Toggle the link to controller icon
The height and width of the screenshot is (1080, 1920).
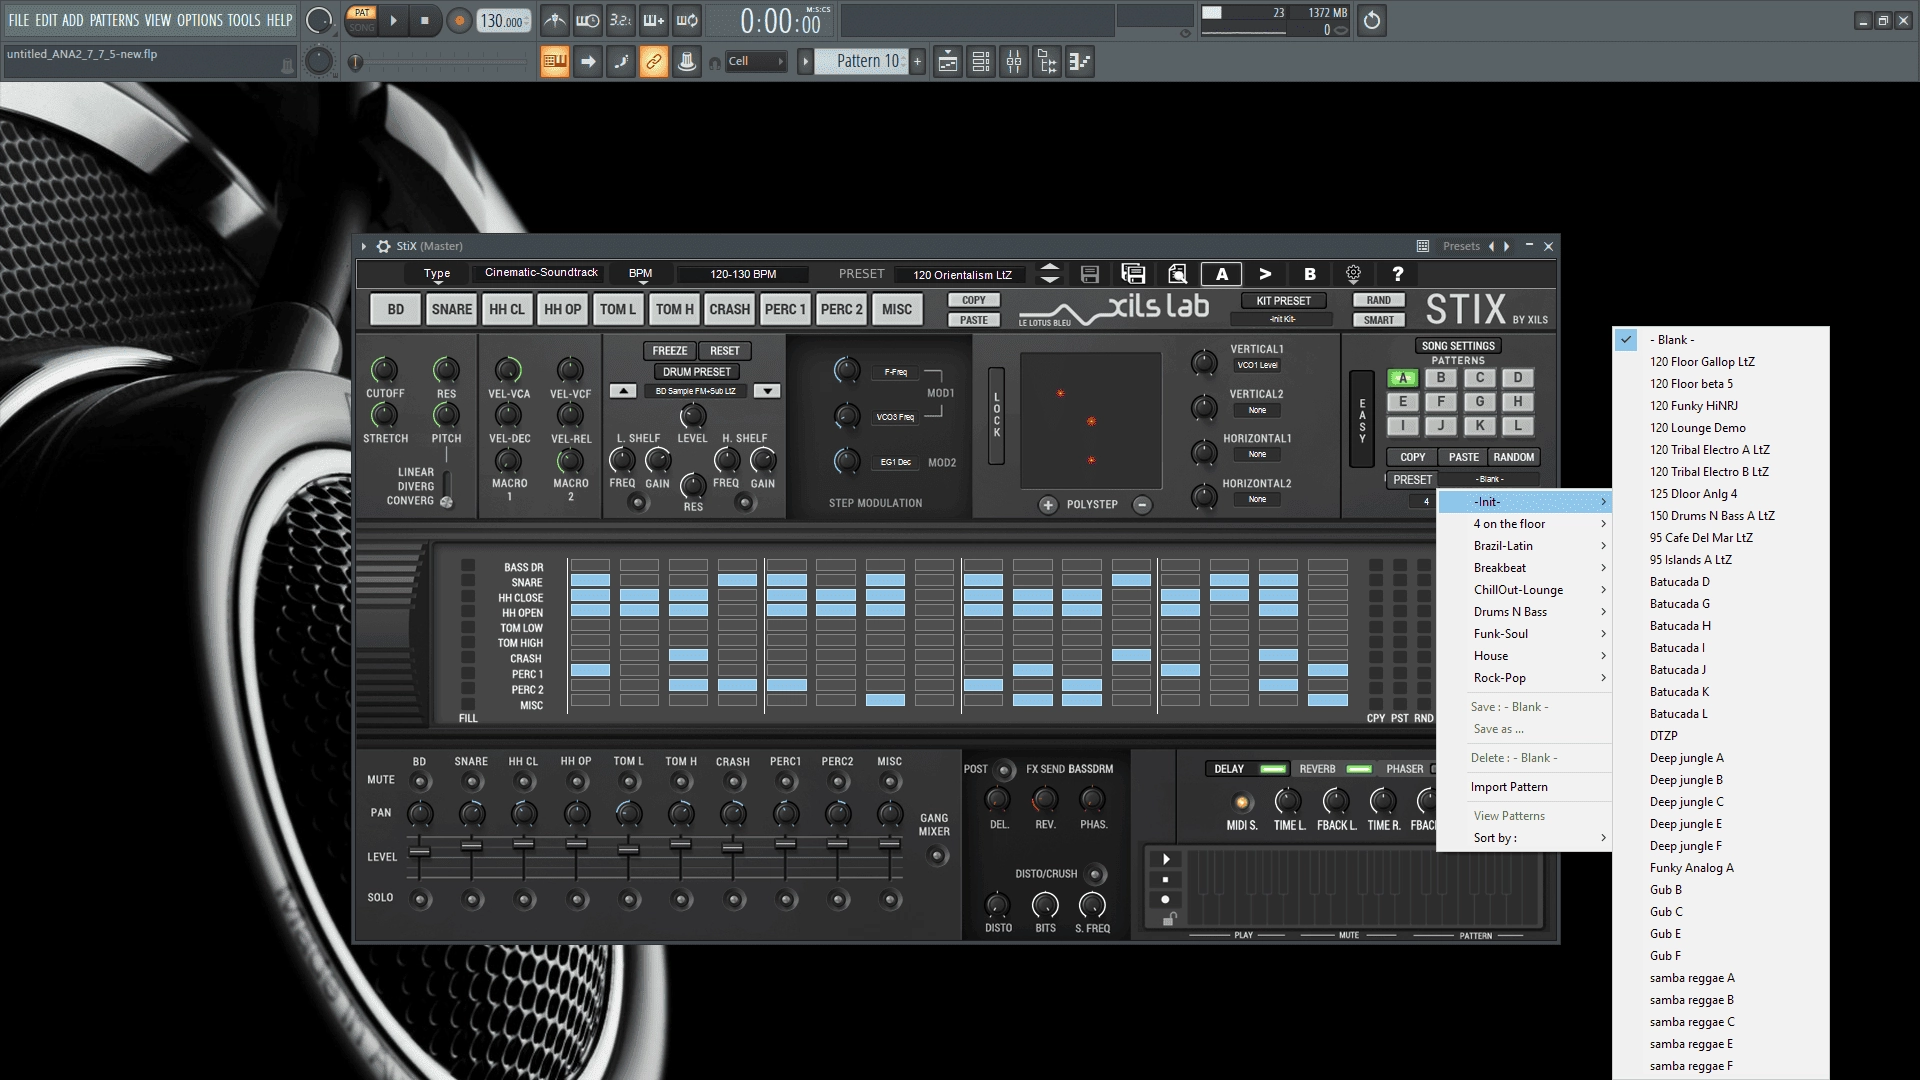point(653,62)
